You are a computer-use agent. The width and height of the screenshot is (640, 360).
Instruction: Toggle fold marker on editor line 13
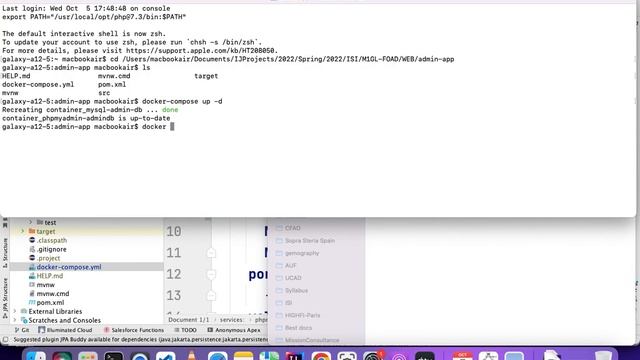click(x=211, y=296)
